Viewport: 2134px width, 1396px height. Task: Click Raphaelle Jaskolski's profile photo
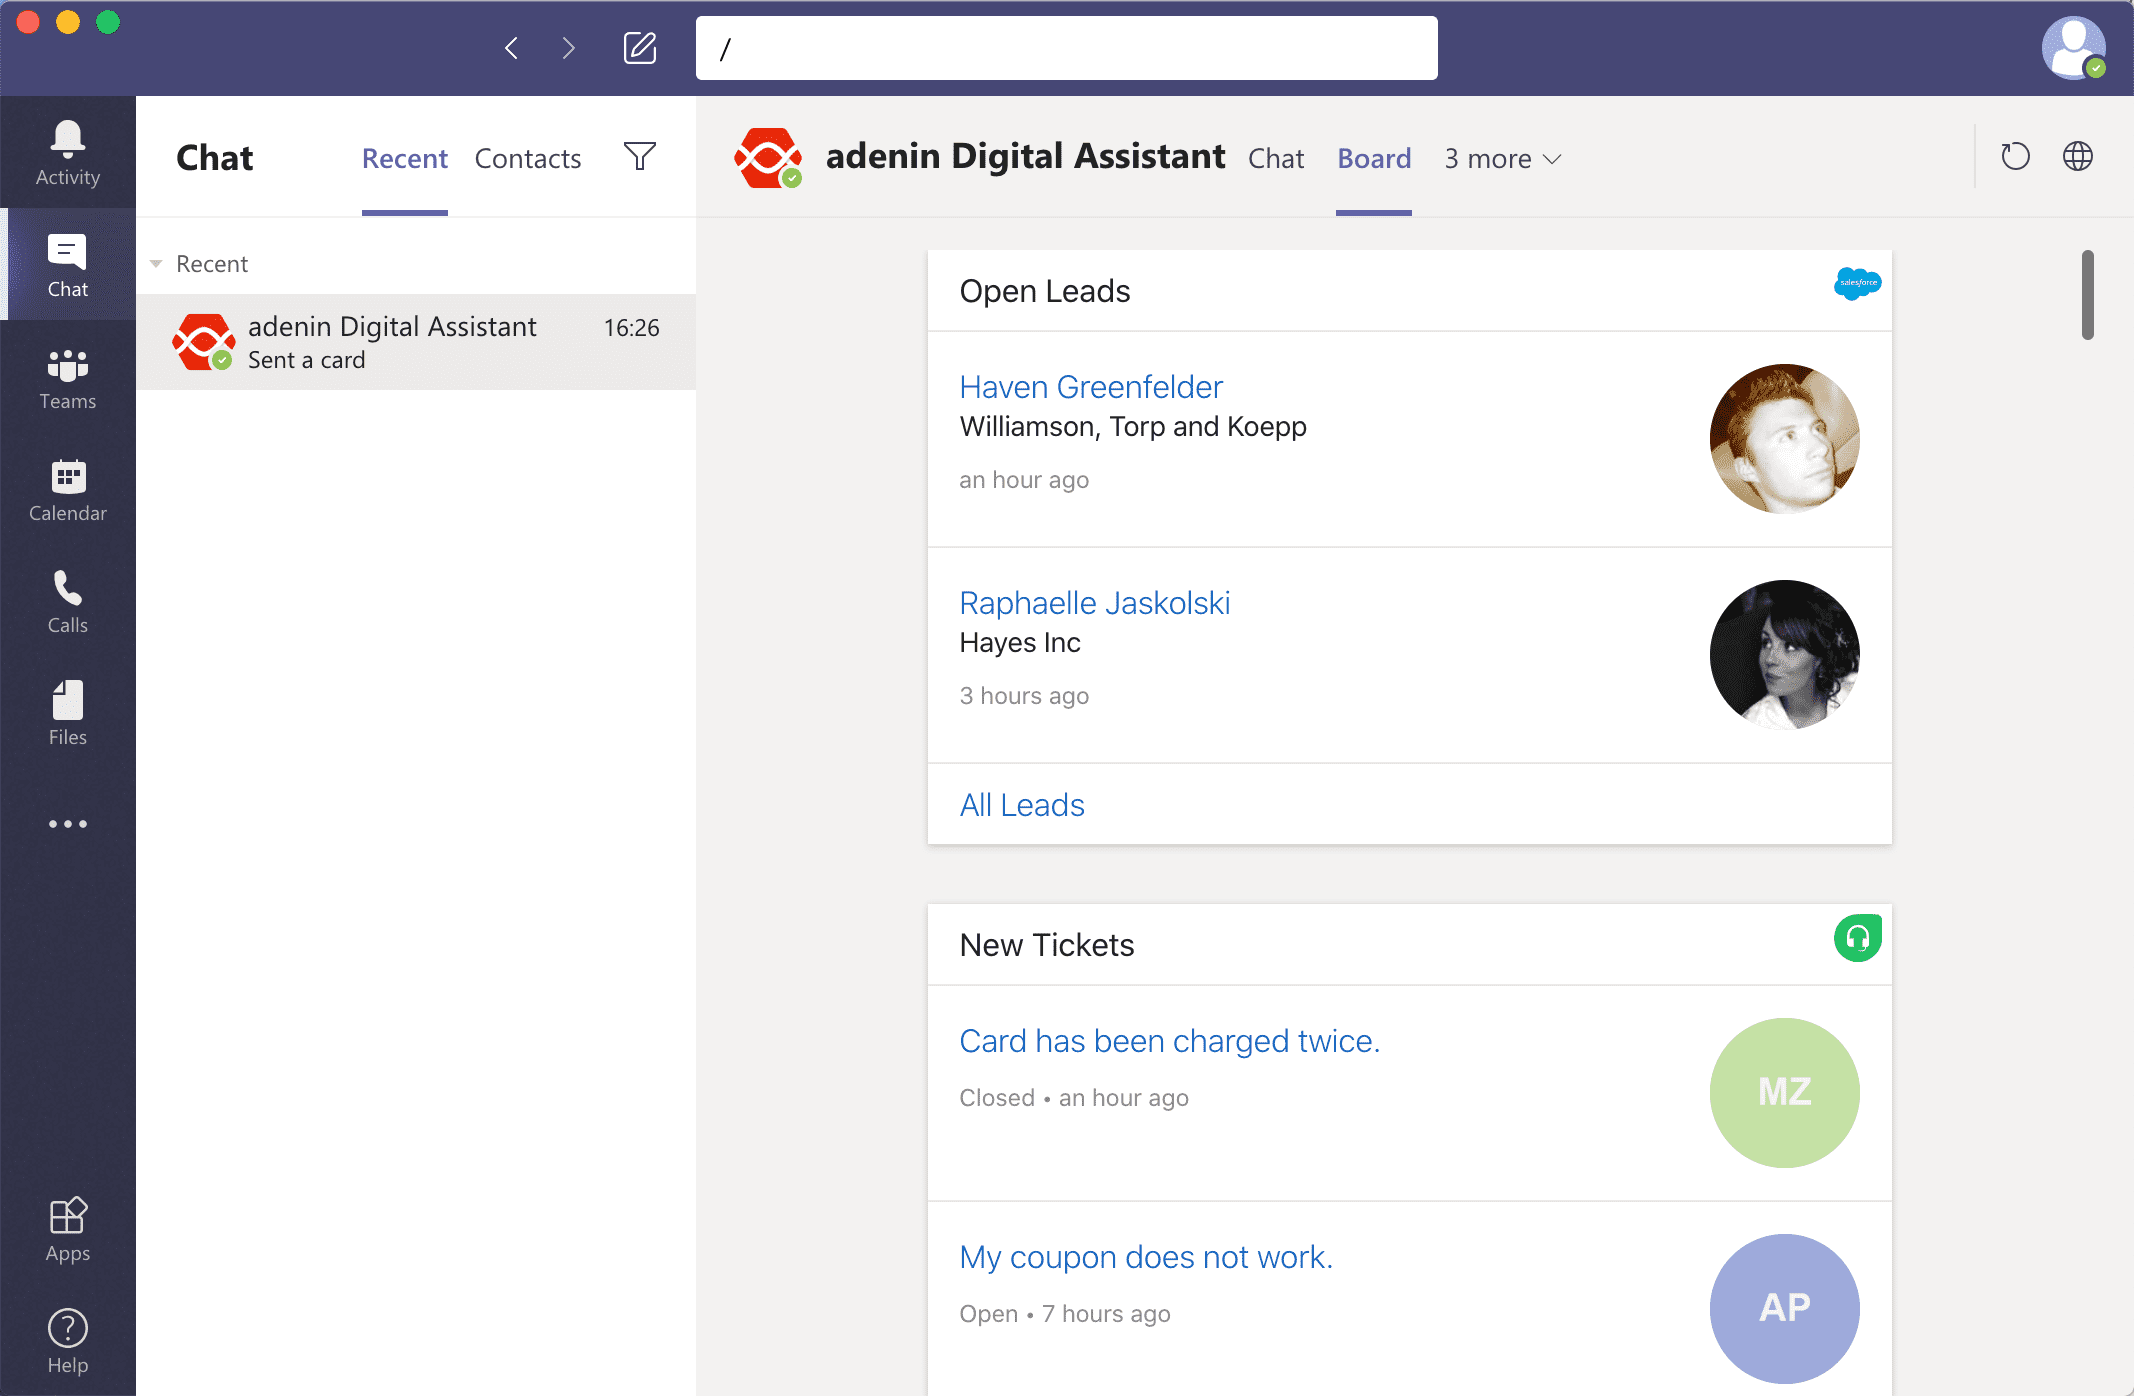pos(1784,655)
